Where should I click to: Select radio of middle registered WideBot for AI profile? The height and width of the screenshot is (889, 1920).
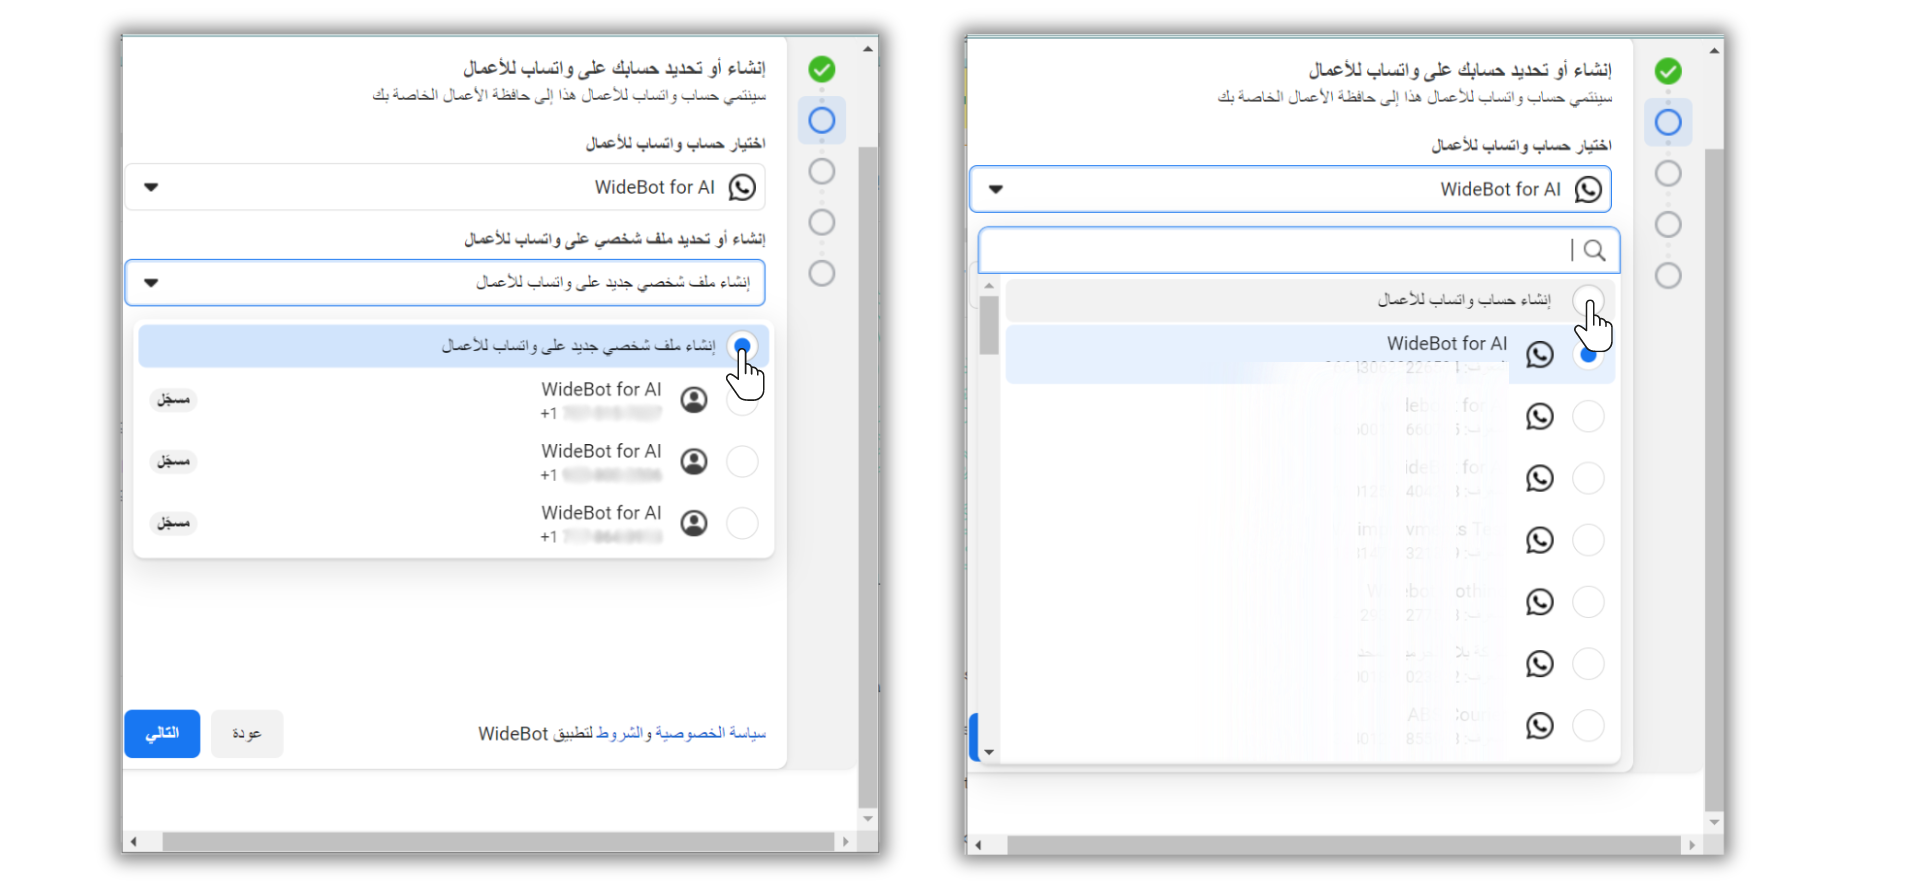coord(742,461)
